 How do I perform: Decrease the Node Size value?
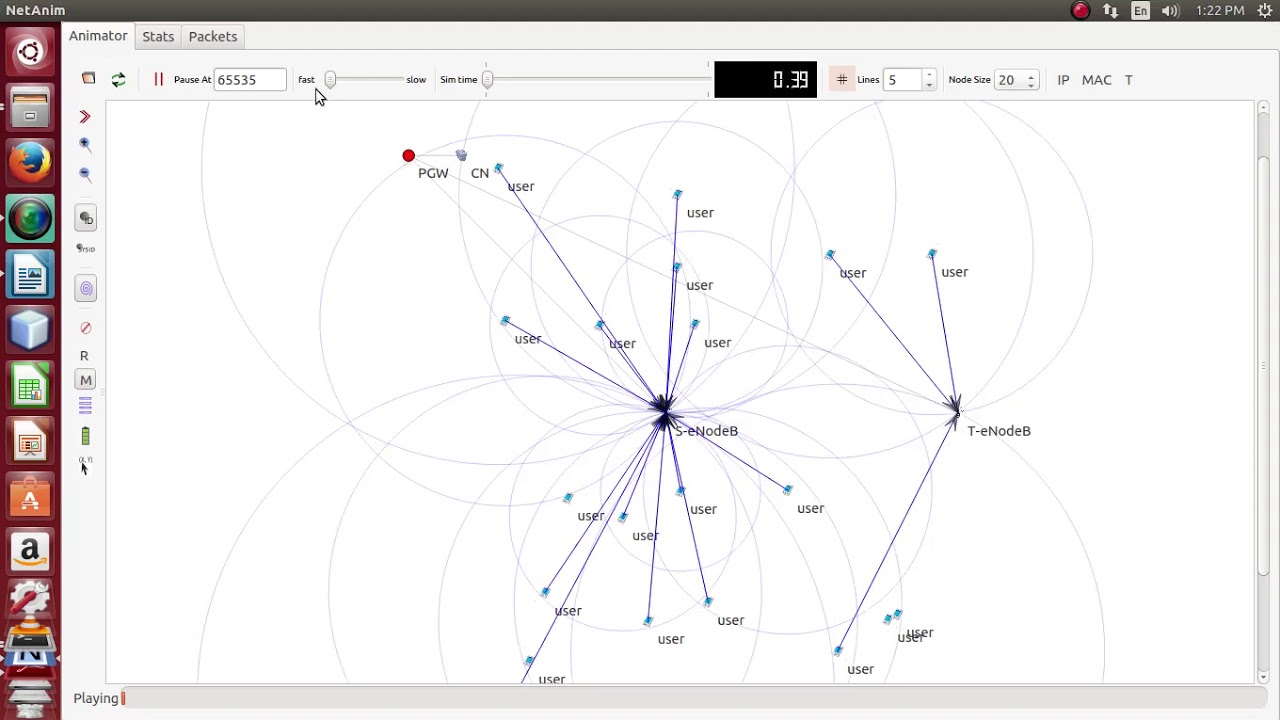[1031, 85]
